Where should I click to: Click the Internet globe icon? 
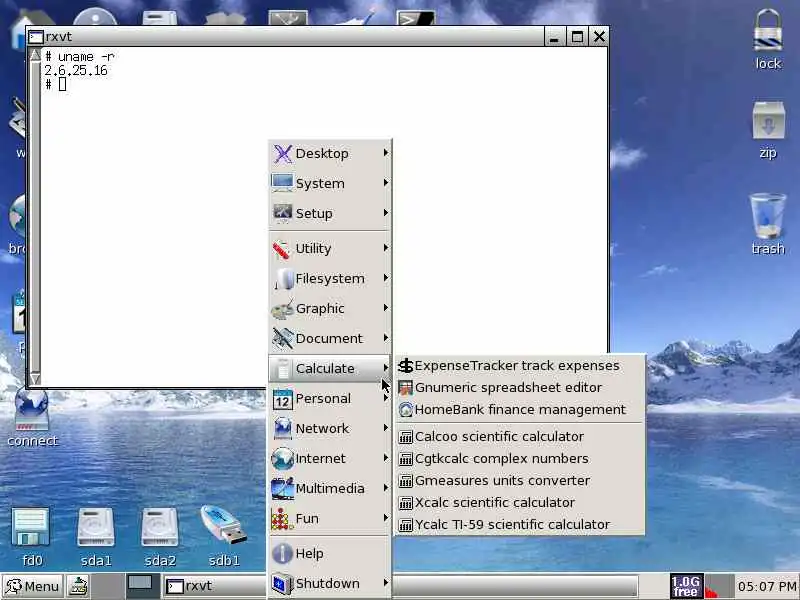283,459
